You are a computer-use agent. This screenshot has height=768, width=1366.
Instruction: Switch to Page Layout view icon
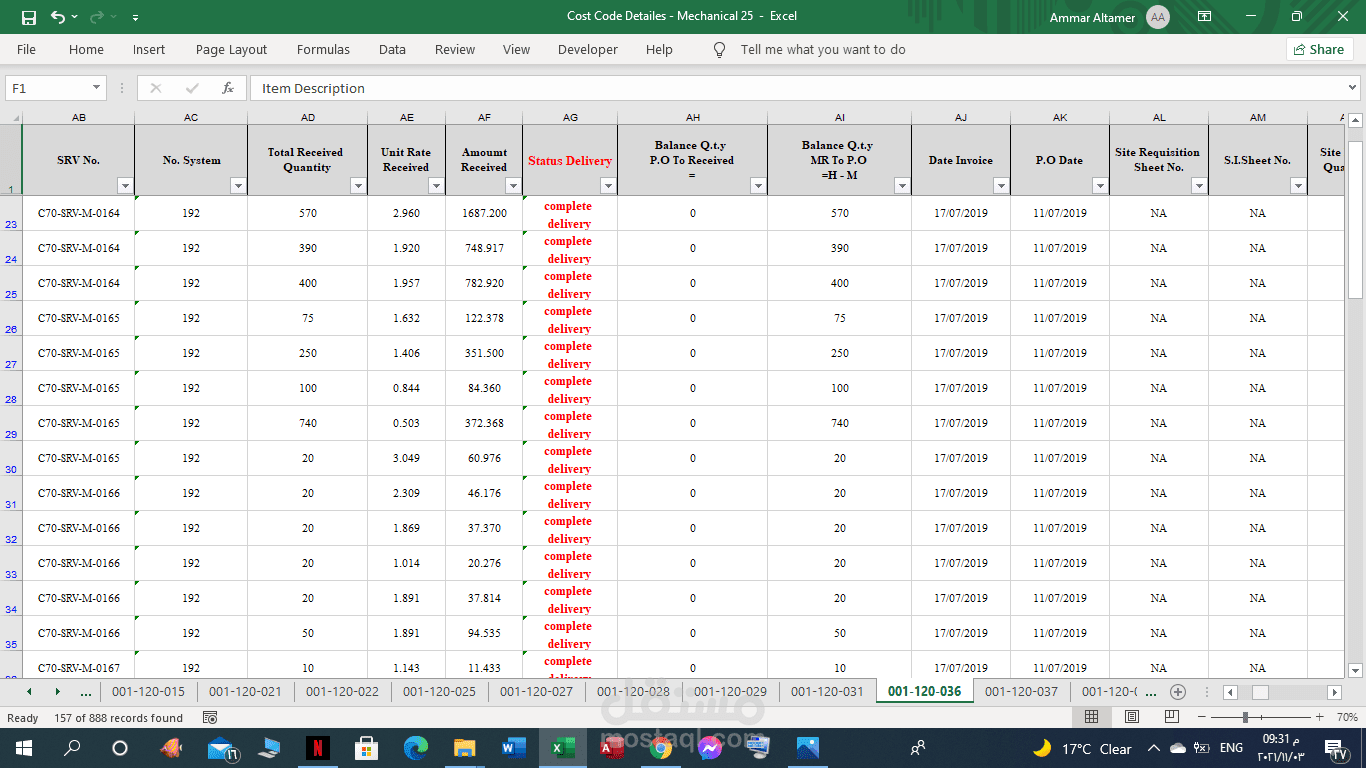click(x=1131, y=717)
